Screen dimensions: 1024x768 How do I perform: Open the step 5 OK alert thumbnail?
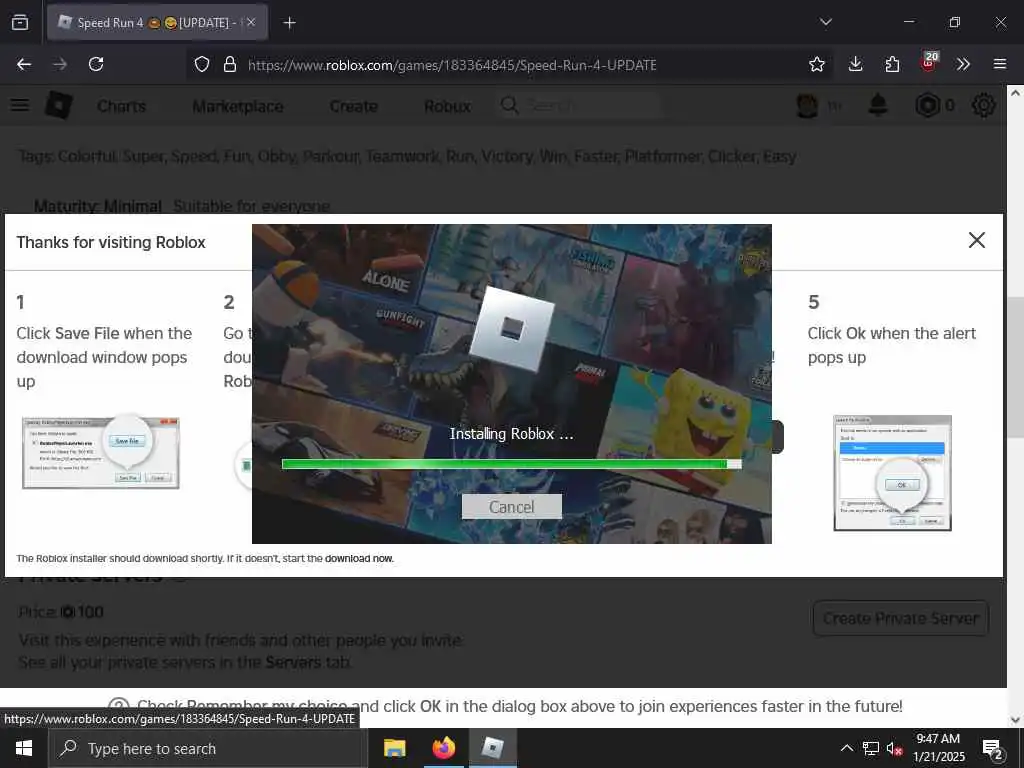(x=892, y=473)
